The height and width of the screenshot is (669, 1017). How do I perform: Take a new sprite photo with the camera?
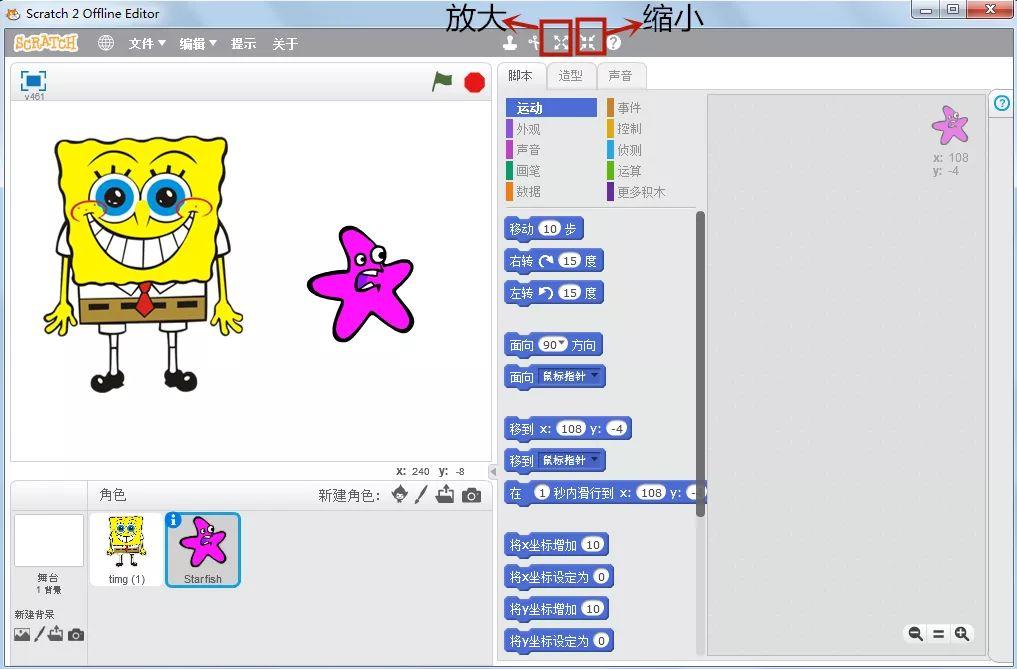click(x=472, y=496)
